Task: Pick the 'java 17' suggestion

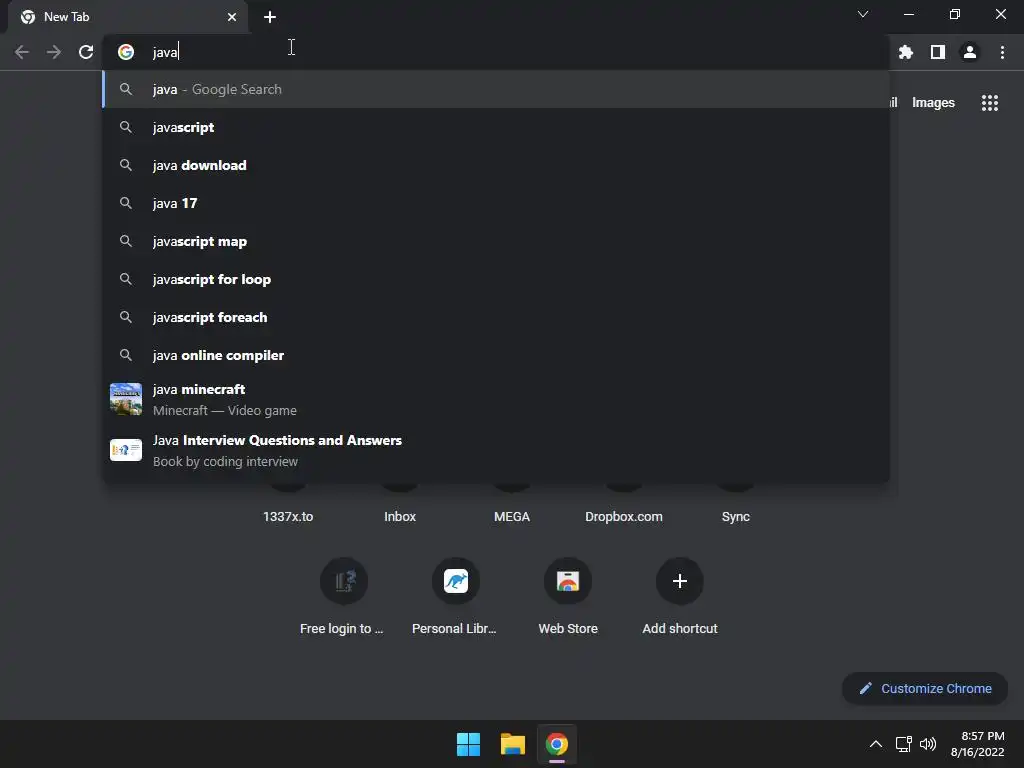Action: click(x=496, y=203)
